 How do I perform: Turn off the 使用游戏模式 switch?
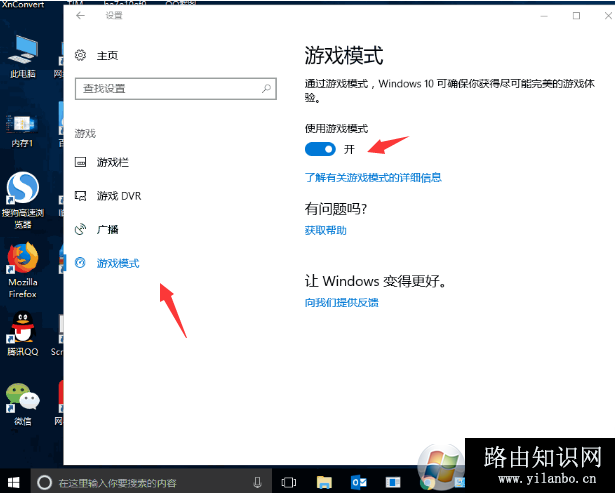(x=320, y=149)
